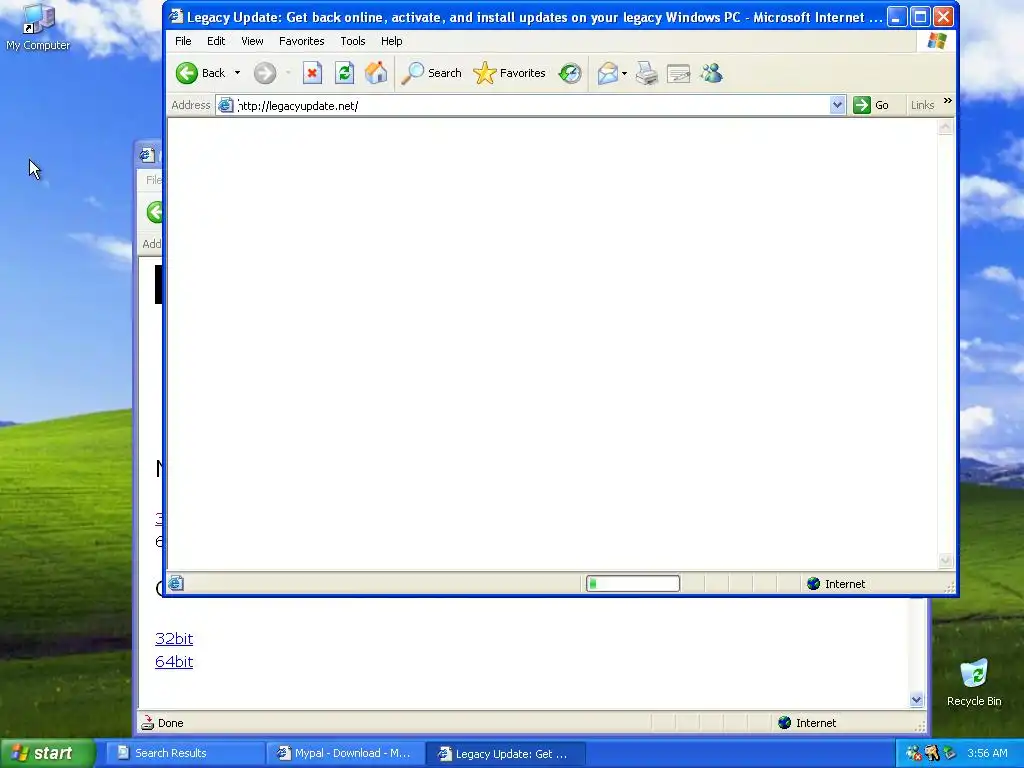
Task: Click the page icon in address bar
Action: [226, 105]
